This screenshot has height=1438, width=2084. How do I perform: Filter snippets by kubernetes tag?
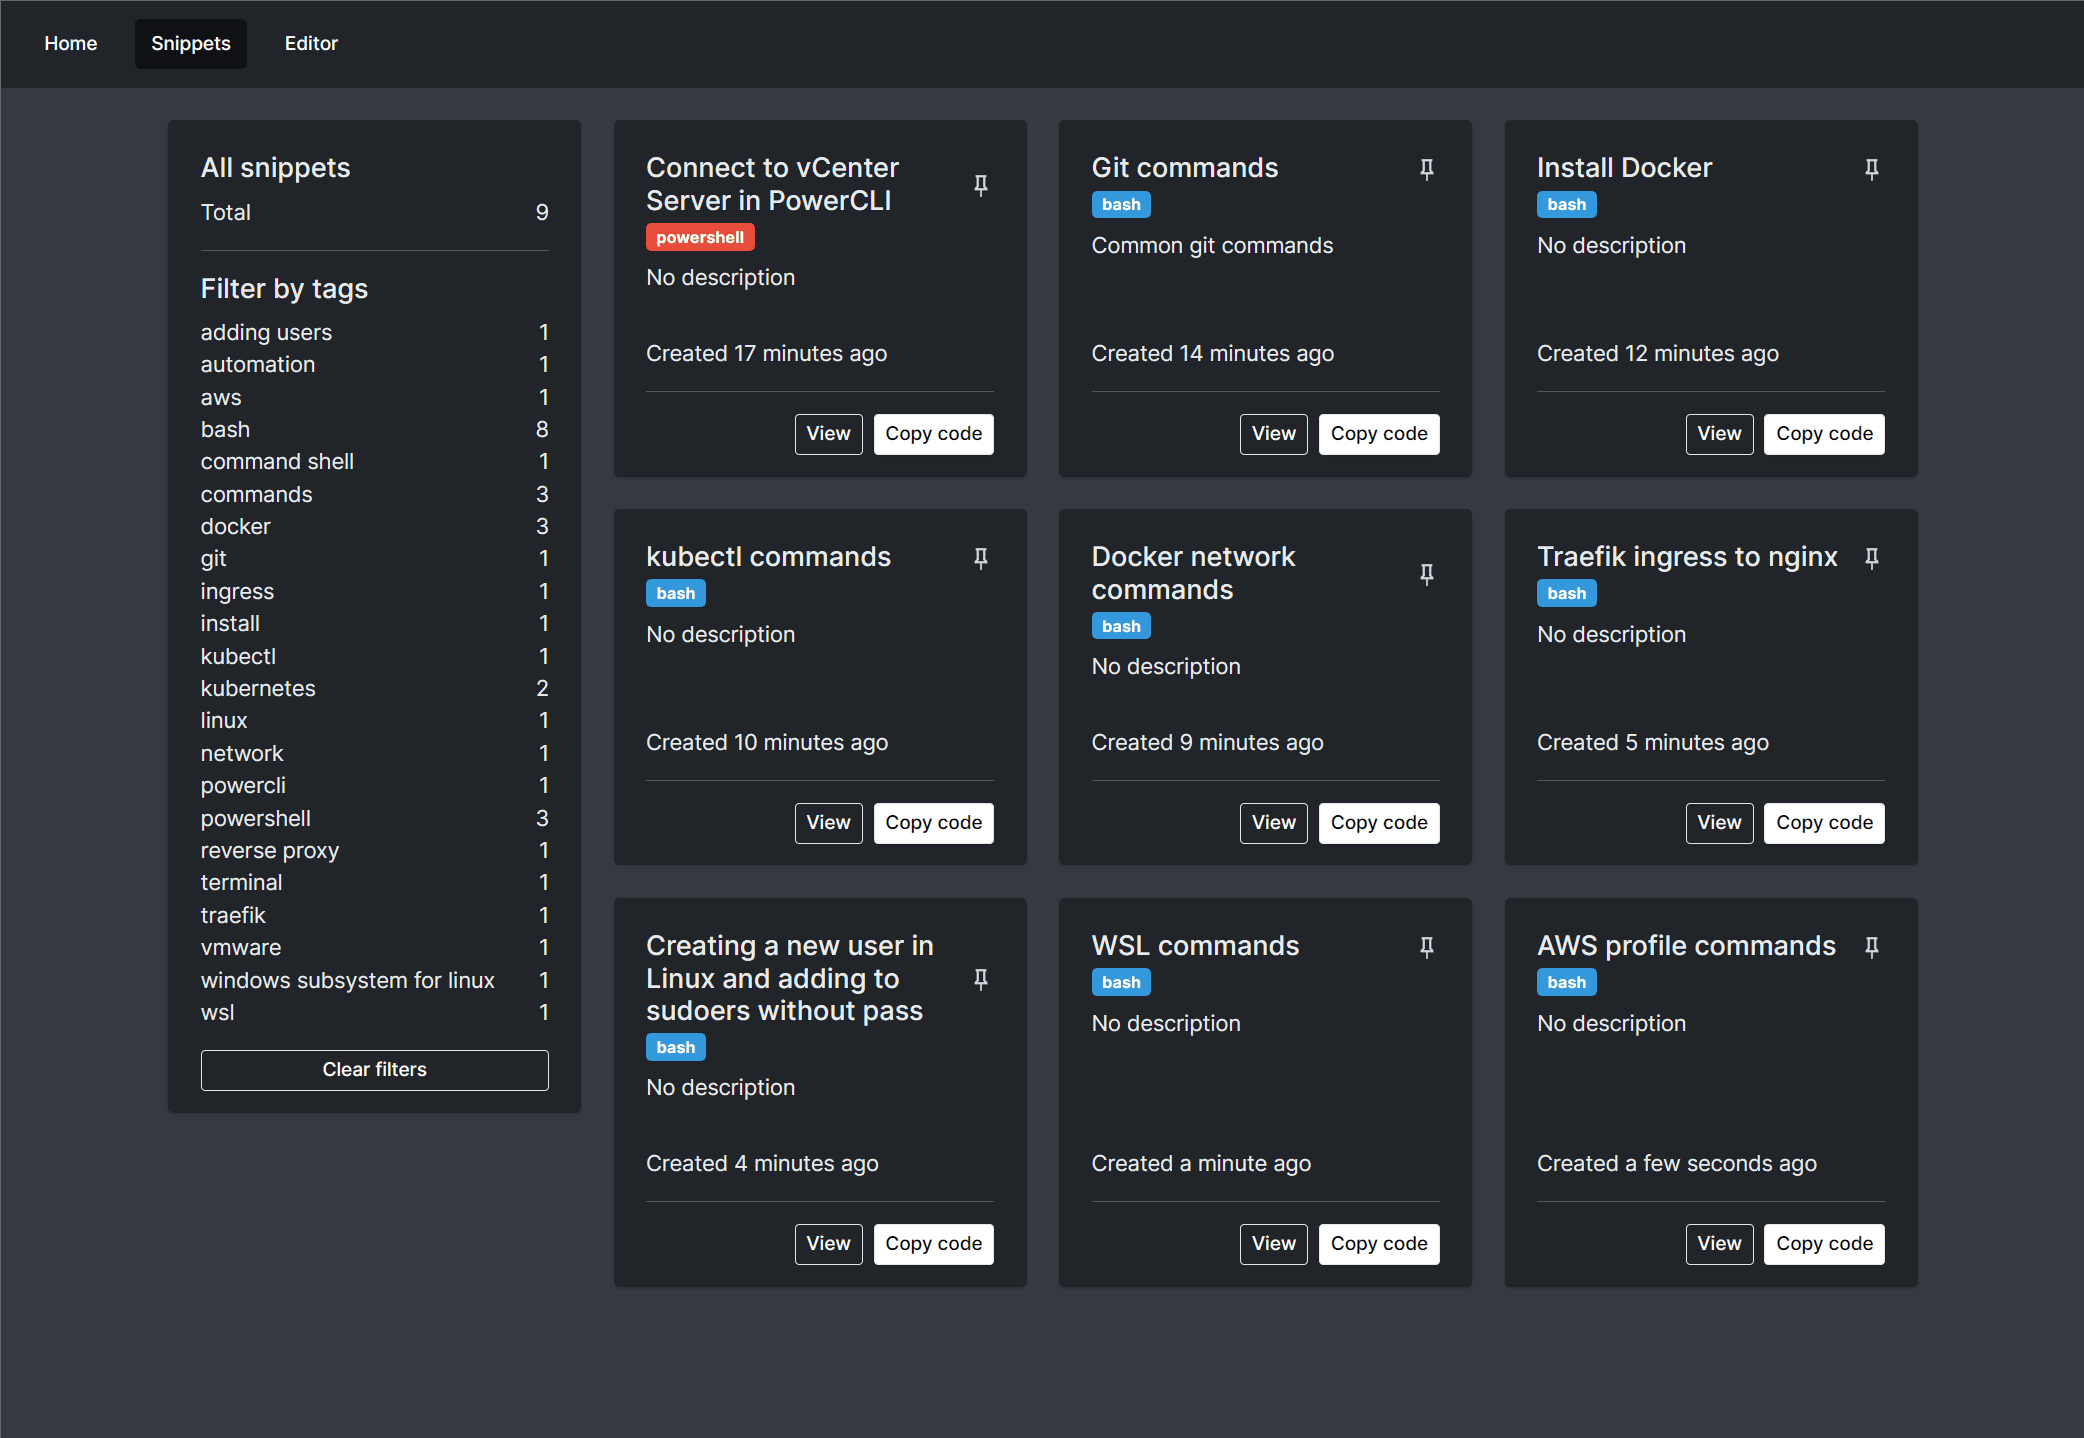point(257,688)
